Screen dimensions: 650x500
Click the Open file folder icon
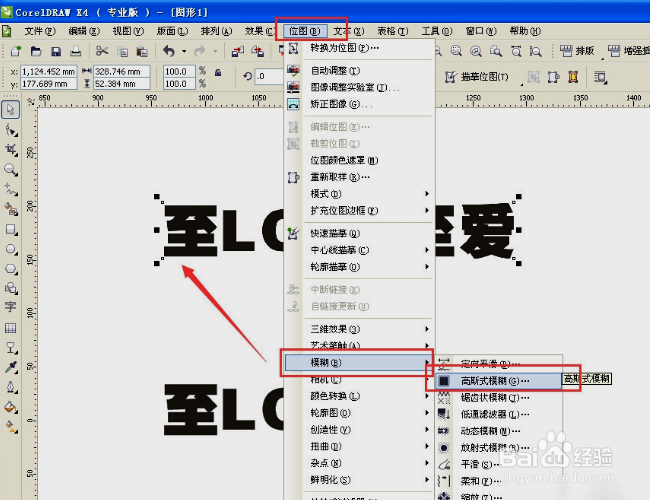36,51
